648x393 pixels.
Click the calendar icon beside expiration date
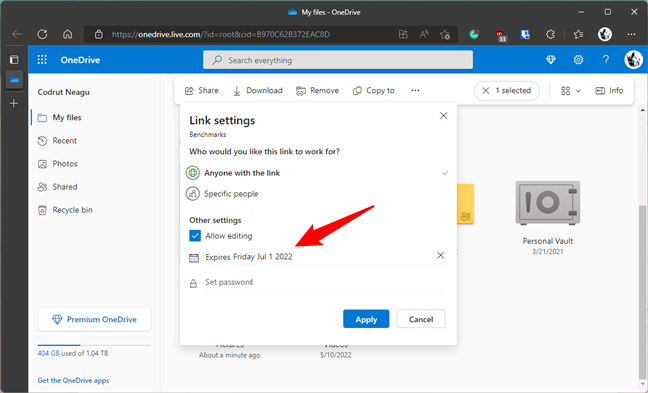[x=194, y=258]
